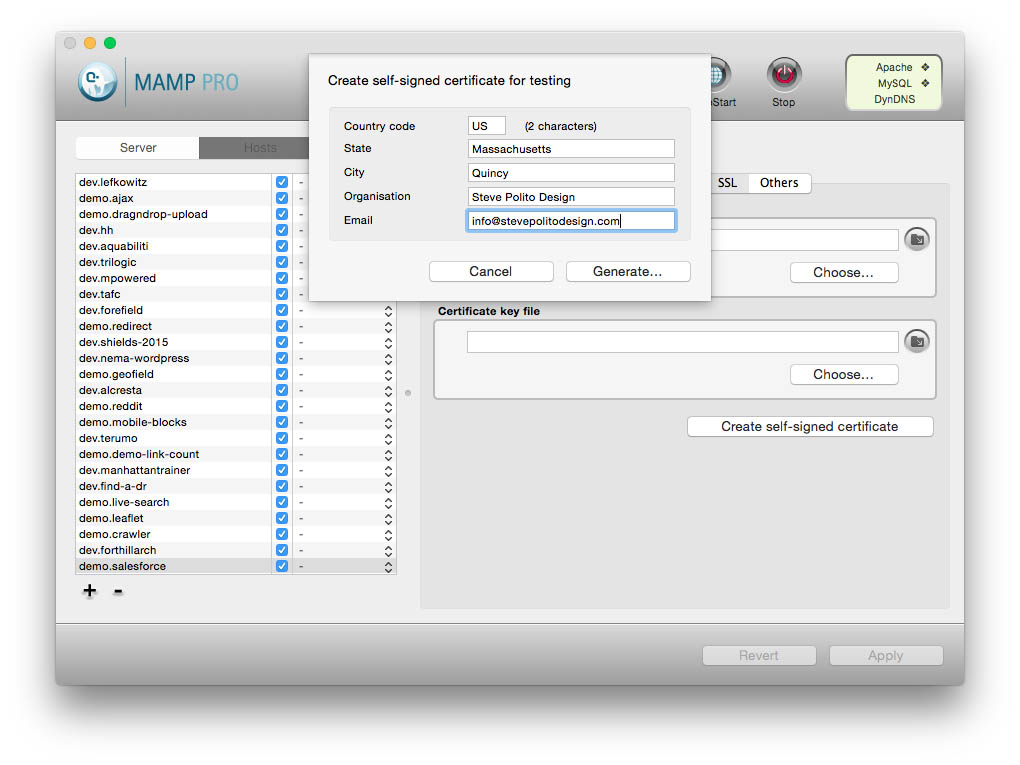Uncheck the demo.dragndrop-upload host
This screenshot has width=1020, height=765.
pos(282,214)
